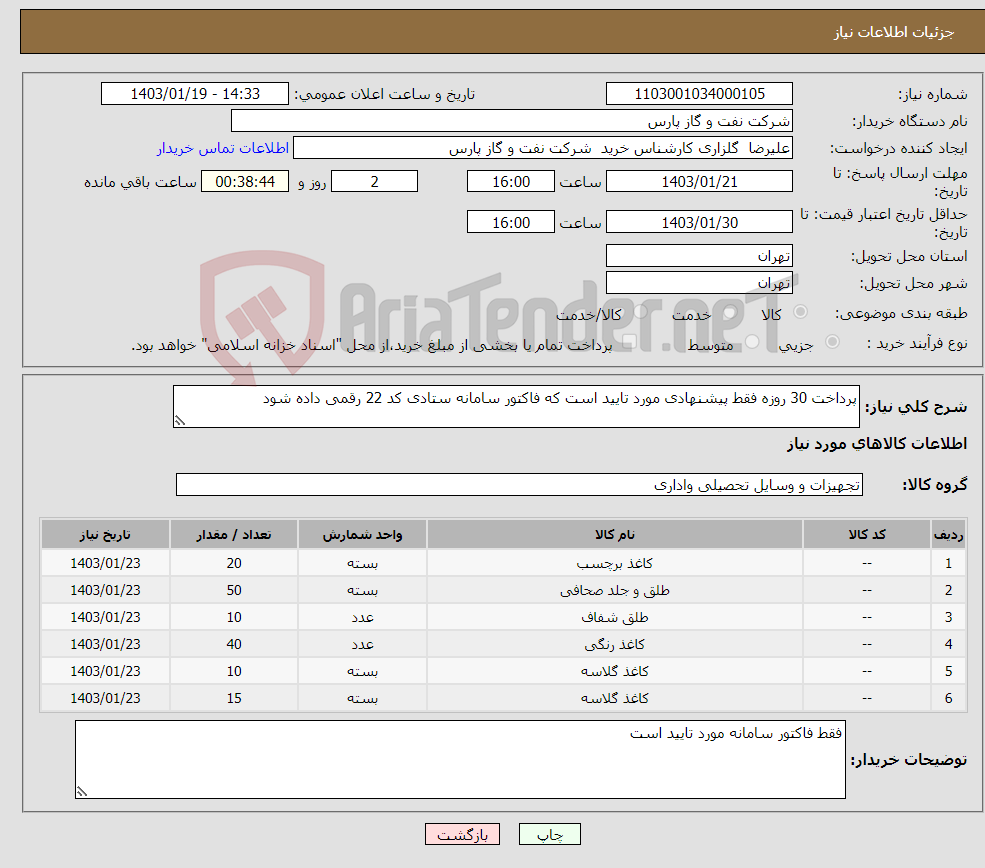The height and width of the screenshot is (868, 985).
Task: Click heading اطلاعات کالاهای مورد نیاز
Action: [877, 444]
